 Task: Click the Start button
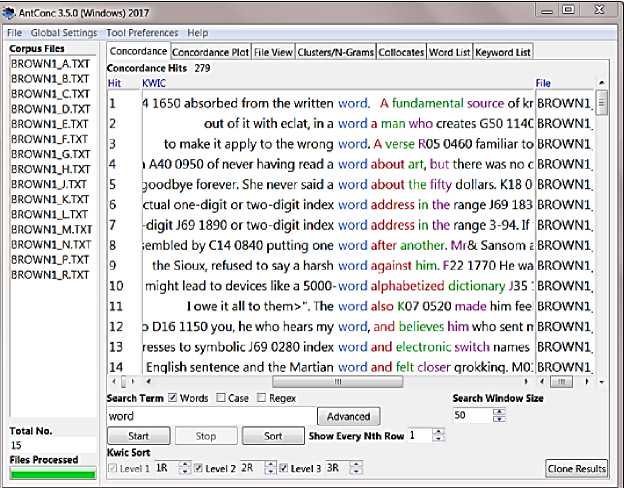click(139, 436)
